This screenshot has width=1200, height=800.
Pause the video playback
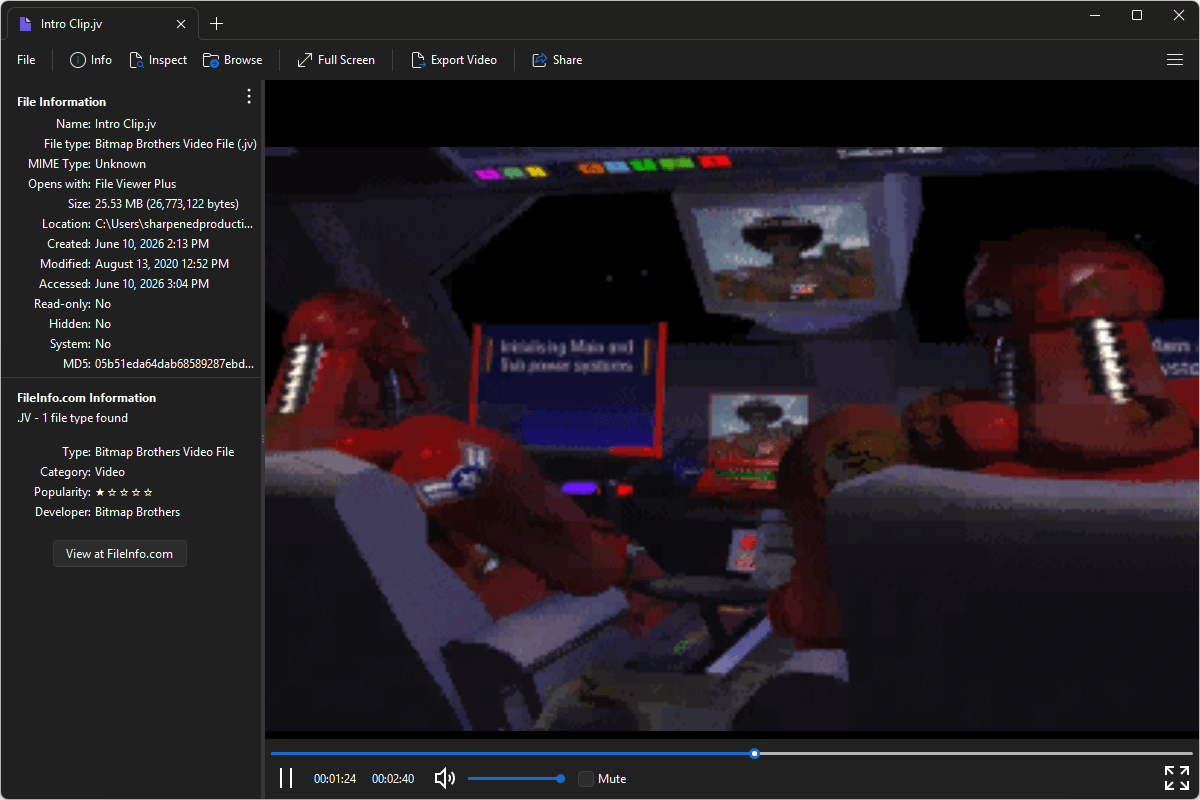pyautogui.click(x=286, y=778)
